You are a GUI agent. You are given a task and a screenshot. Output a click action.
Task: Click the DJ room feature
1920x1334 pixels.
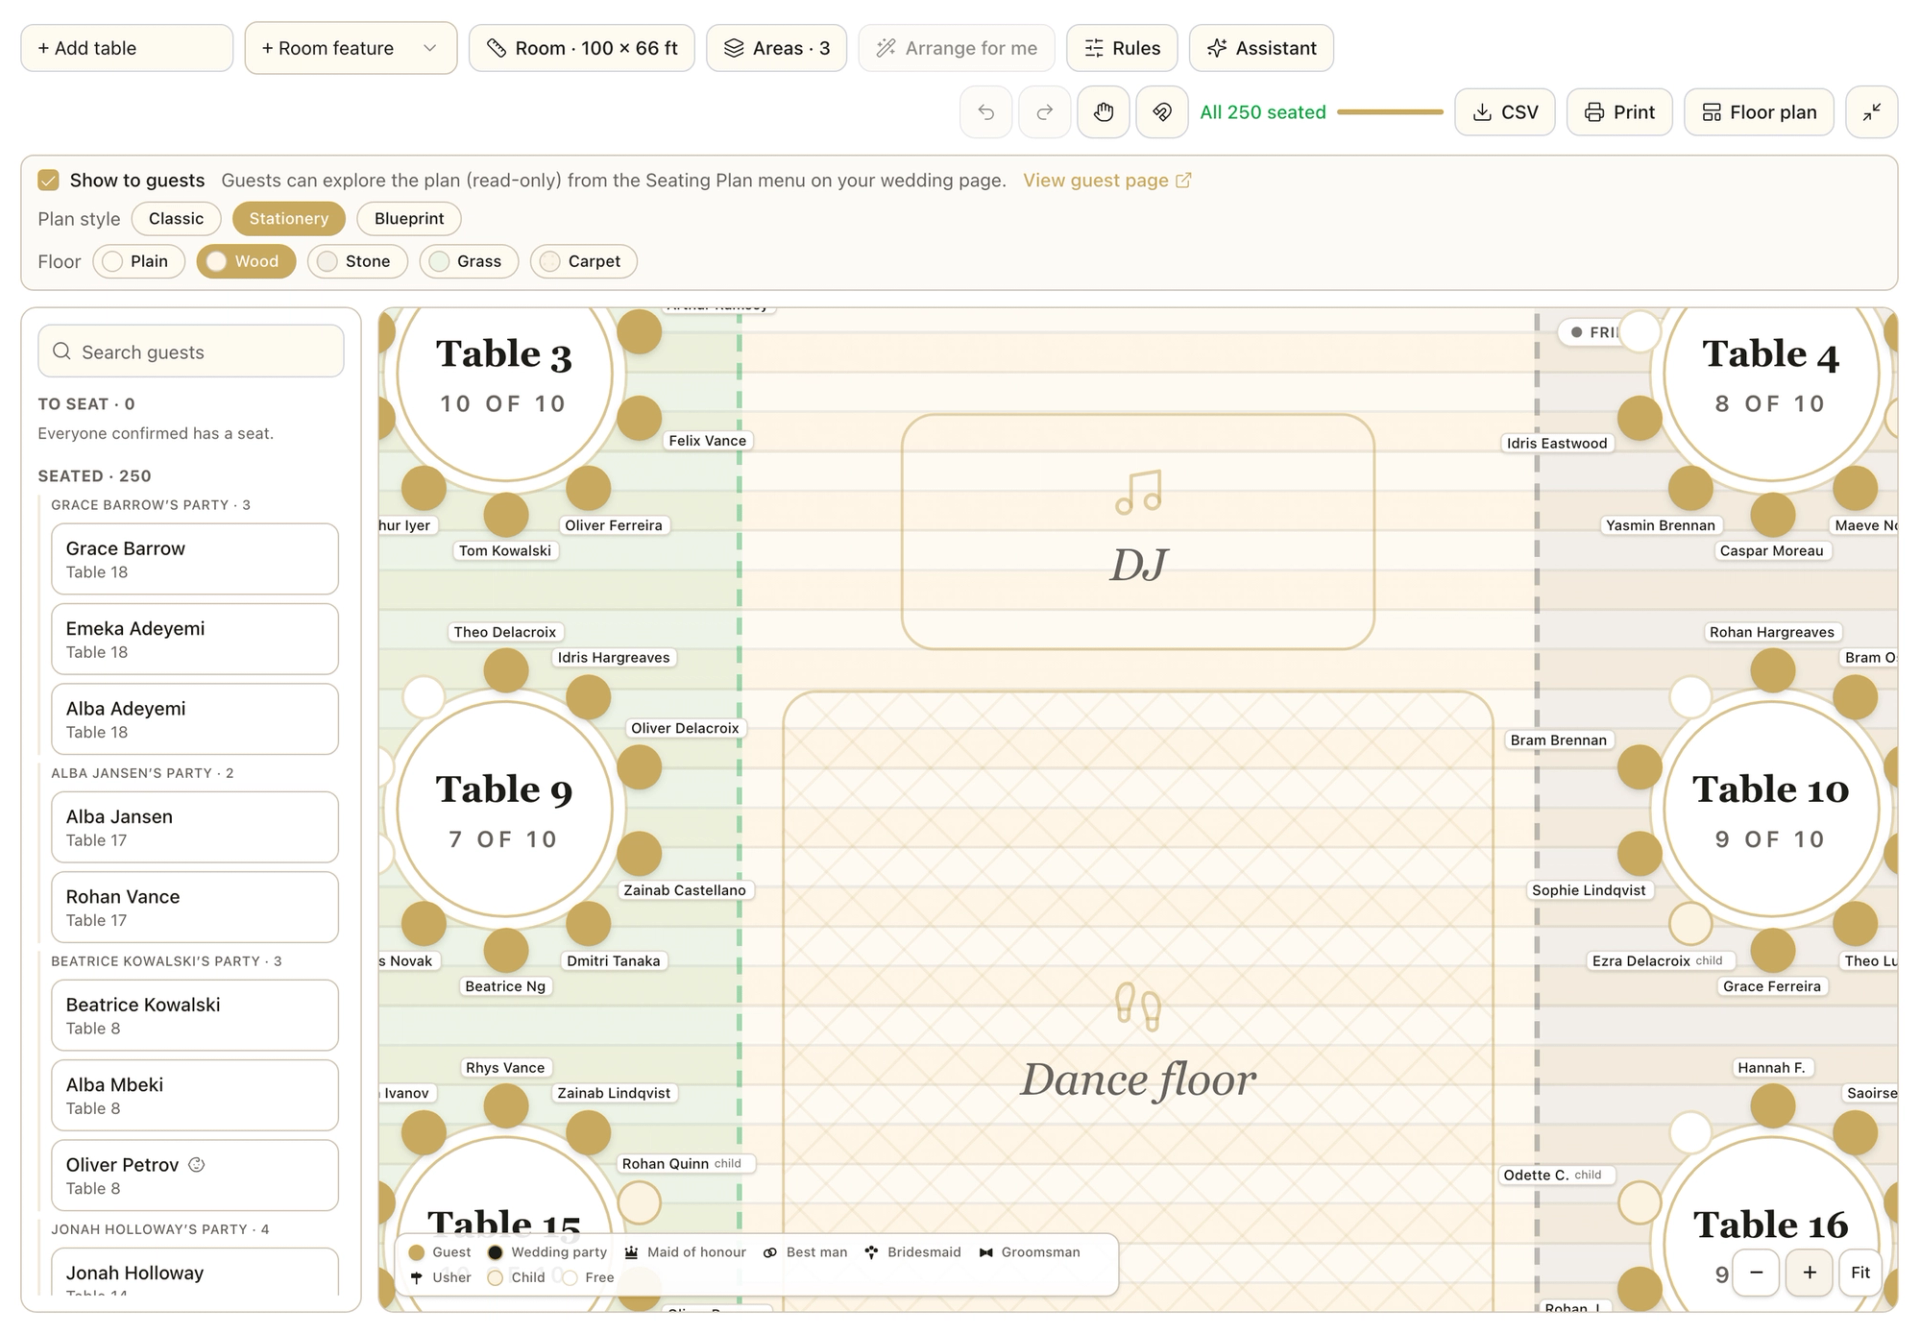coord(1138,532)
